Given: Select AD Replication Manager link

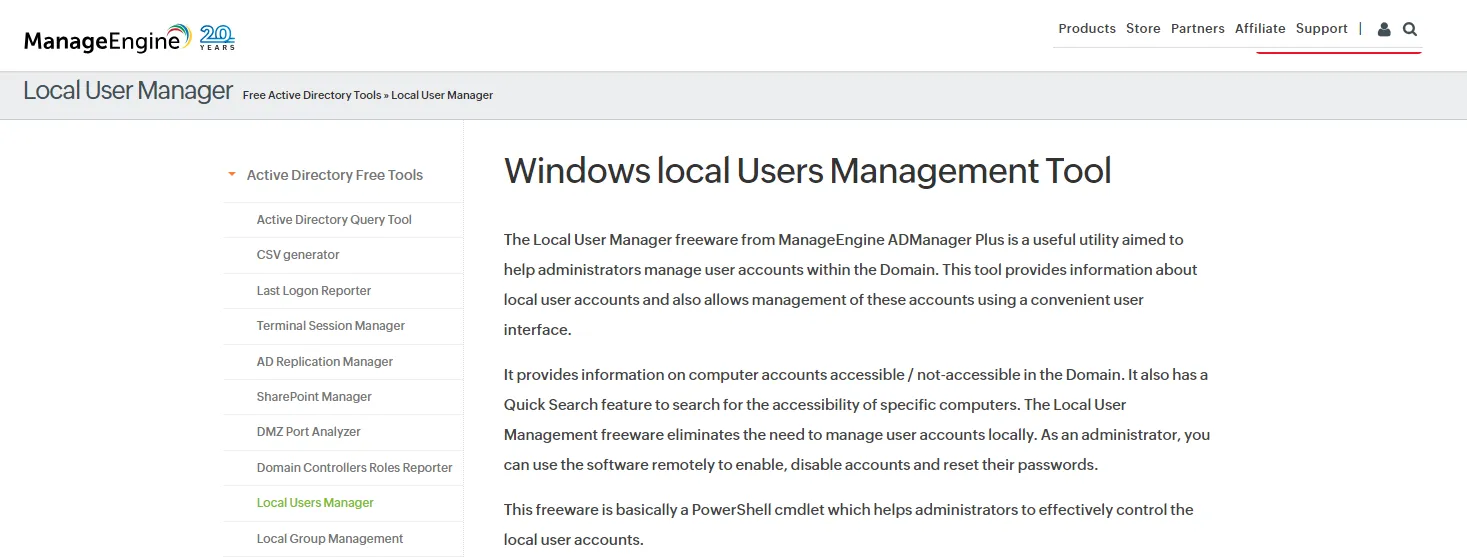Looking at the screenshot, I should [x=325, y=362].
